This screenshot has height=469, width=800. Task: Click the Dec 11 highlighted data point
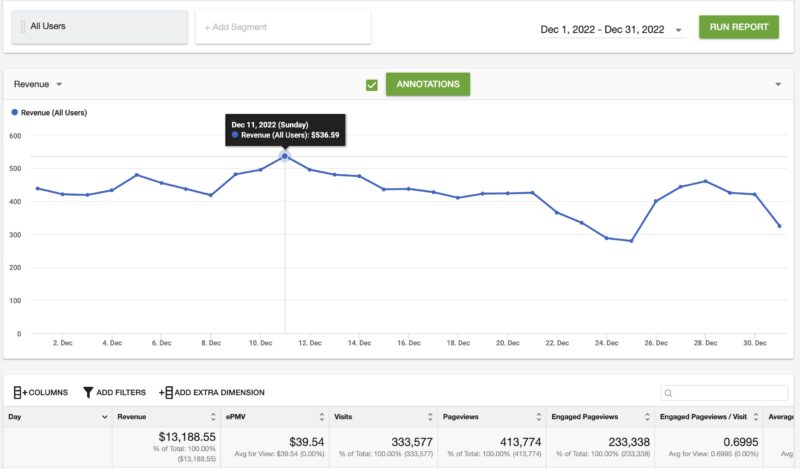click(285, 156)
